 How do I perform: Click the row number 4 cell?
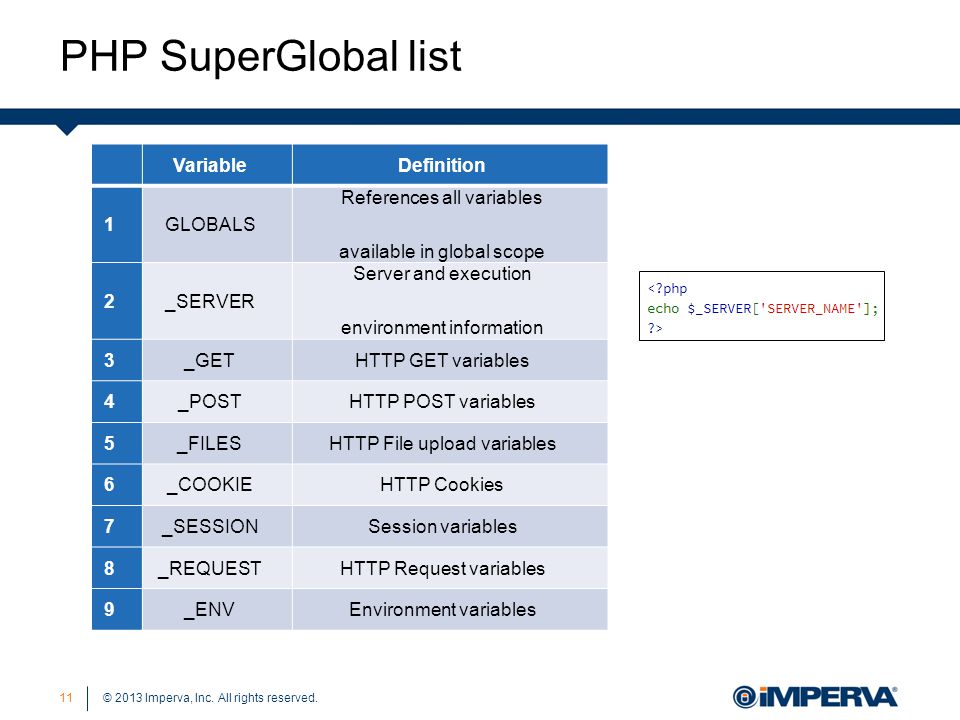117,402
